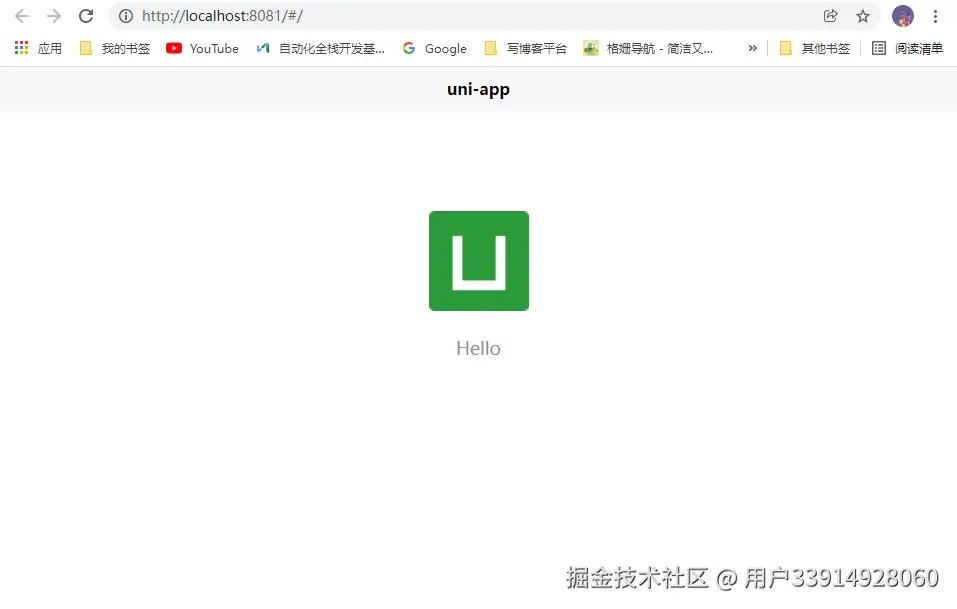Open the 我的书签 bookmark folder
The width and height of the screenshot is (957, 609).
[x=115, y=48]
